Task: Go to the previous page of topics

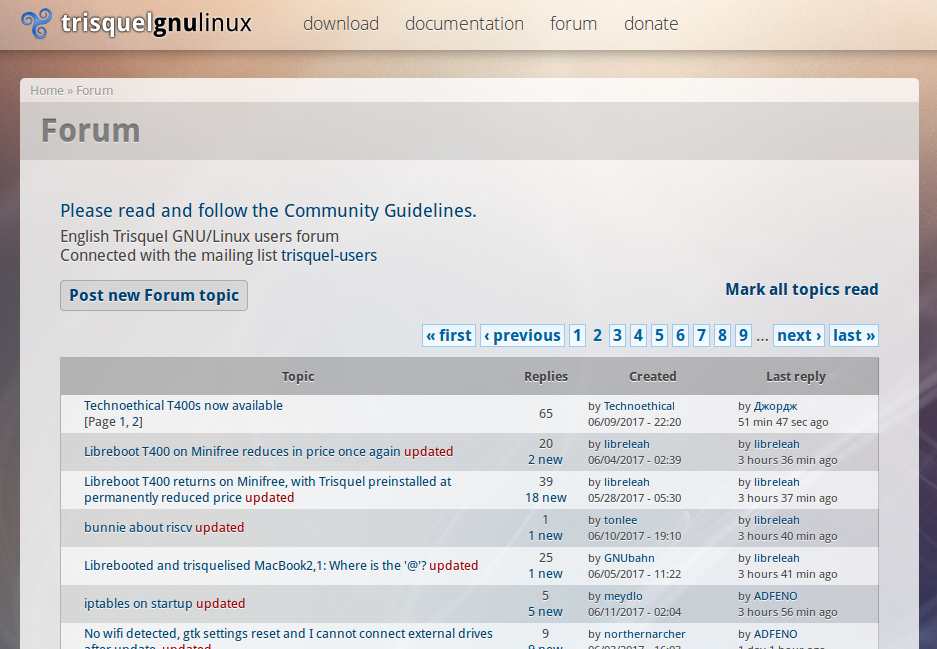Action: pyautogui.click(x=522, y=335)
